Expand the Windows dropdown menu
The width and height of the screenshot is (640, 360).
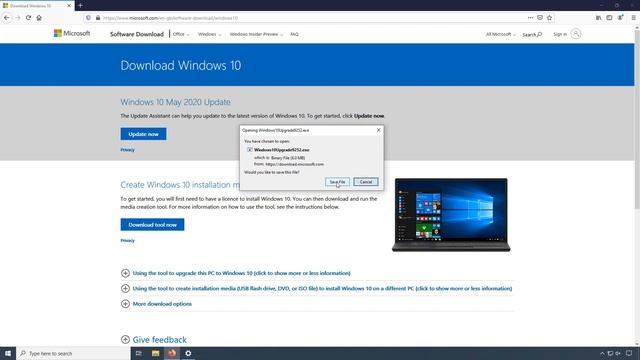209,34
